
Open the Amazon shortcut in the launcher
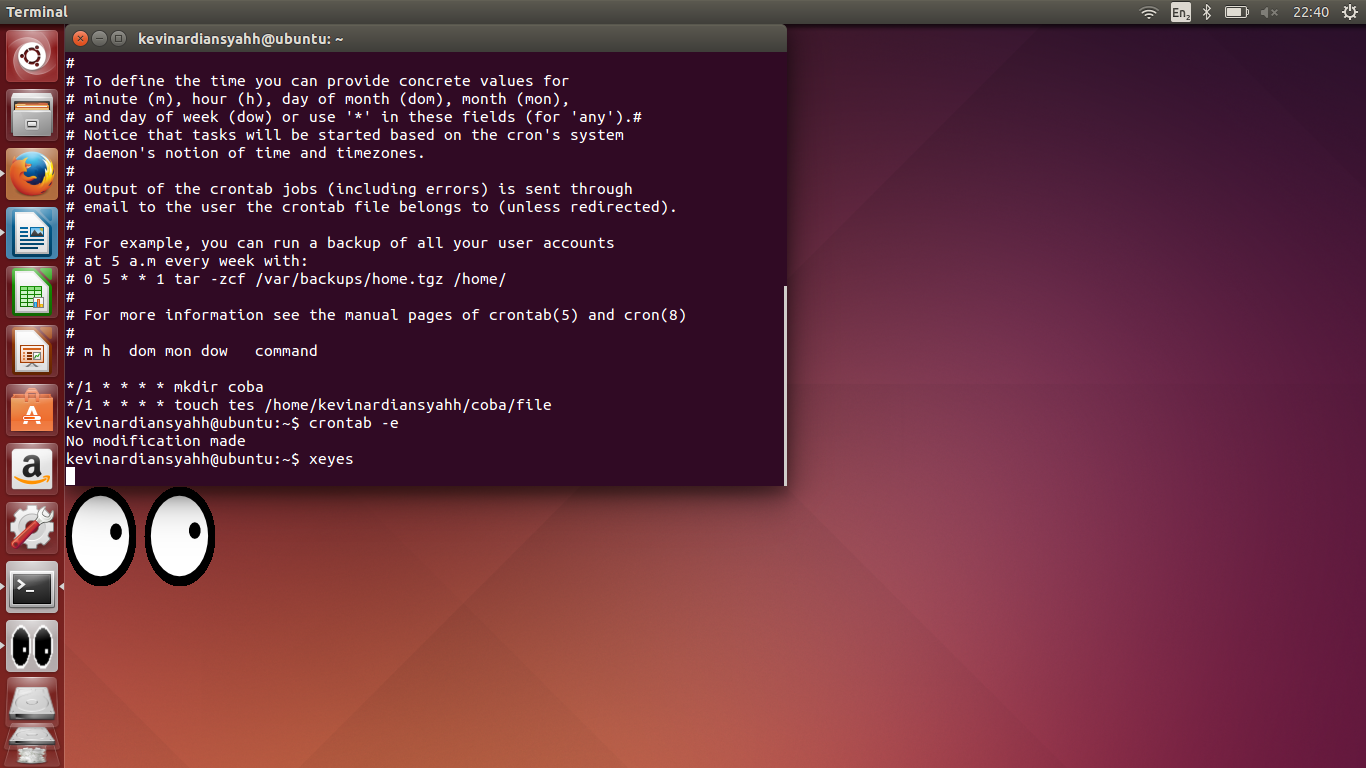click(x=32, y=469)
